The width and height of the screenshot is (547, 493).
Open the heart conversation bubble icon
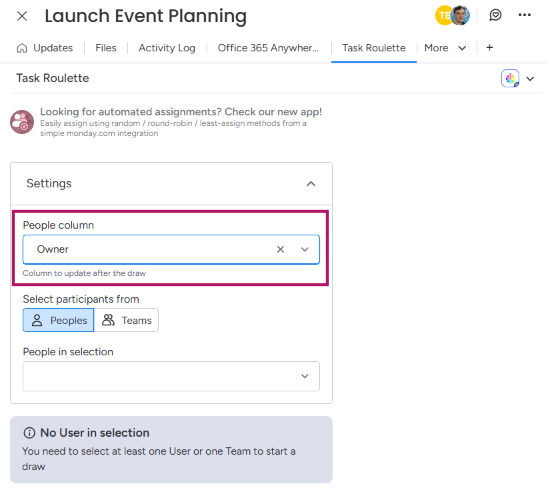tap(495, 15)
